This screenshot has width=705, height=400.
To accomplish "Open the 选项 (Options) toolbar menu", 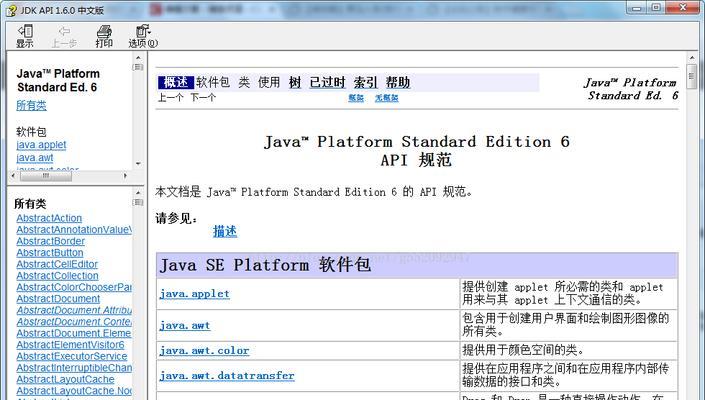I will 143,36.
